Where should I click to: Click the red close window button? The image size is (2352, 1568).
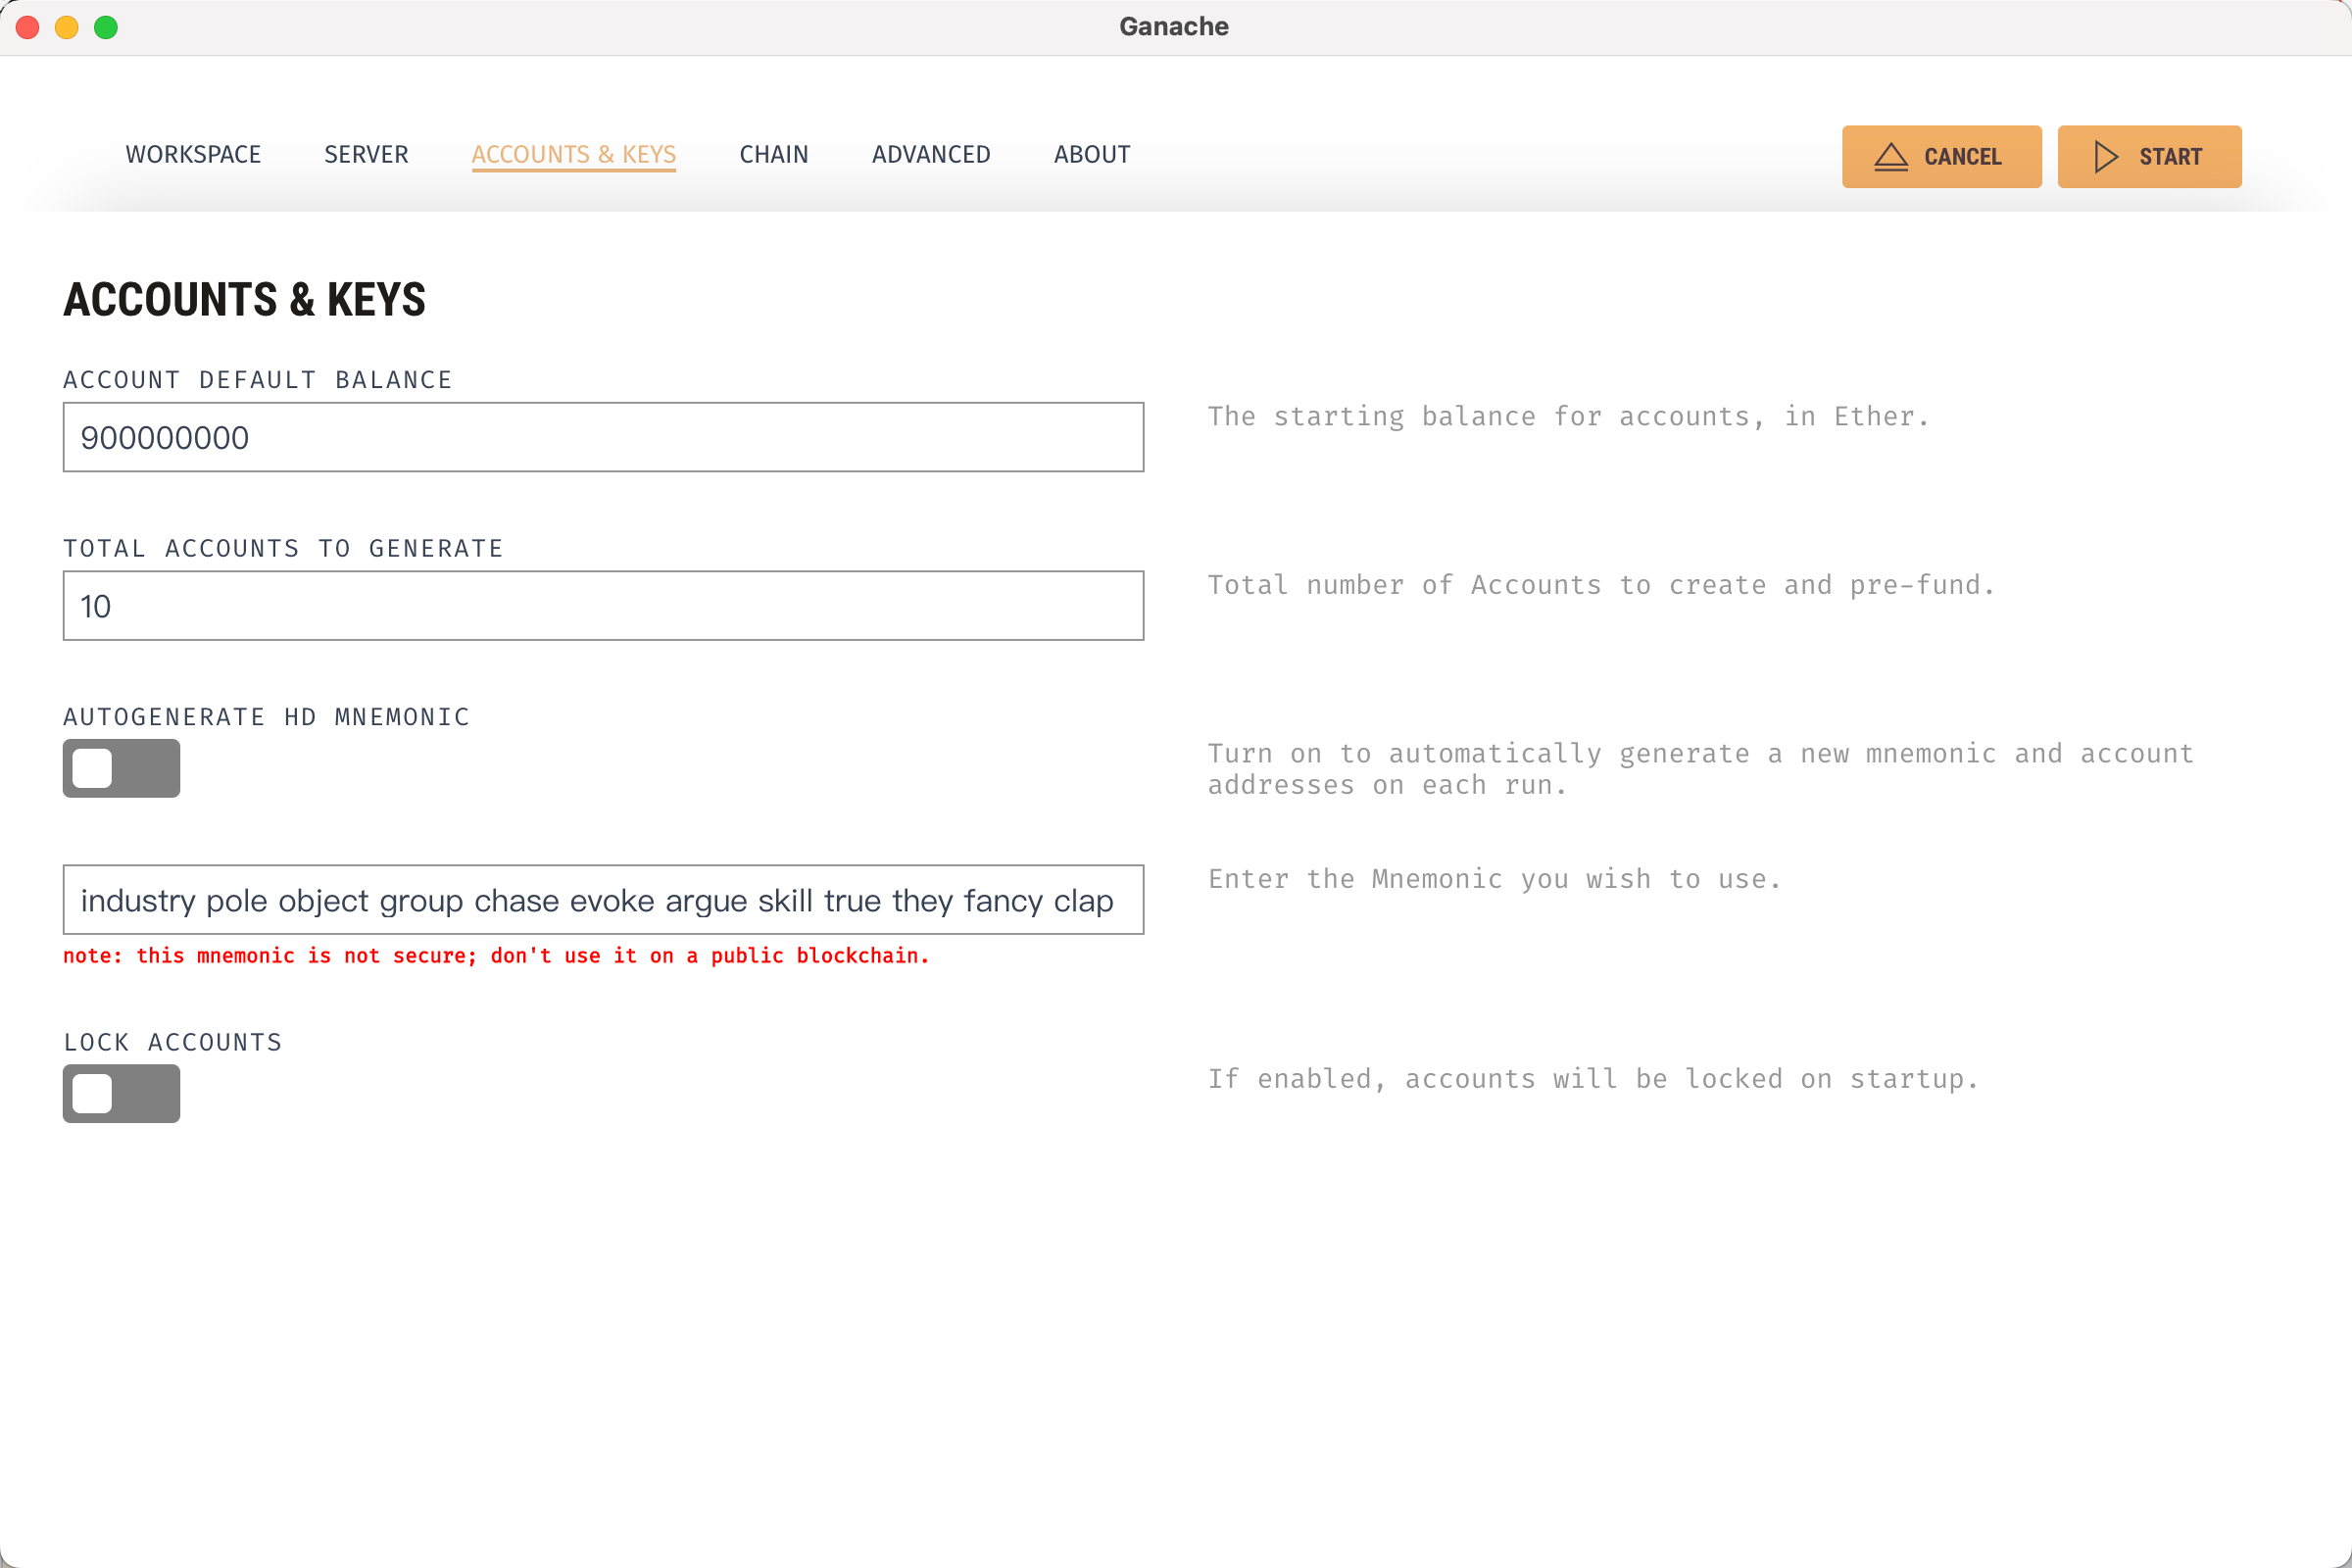28,27
